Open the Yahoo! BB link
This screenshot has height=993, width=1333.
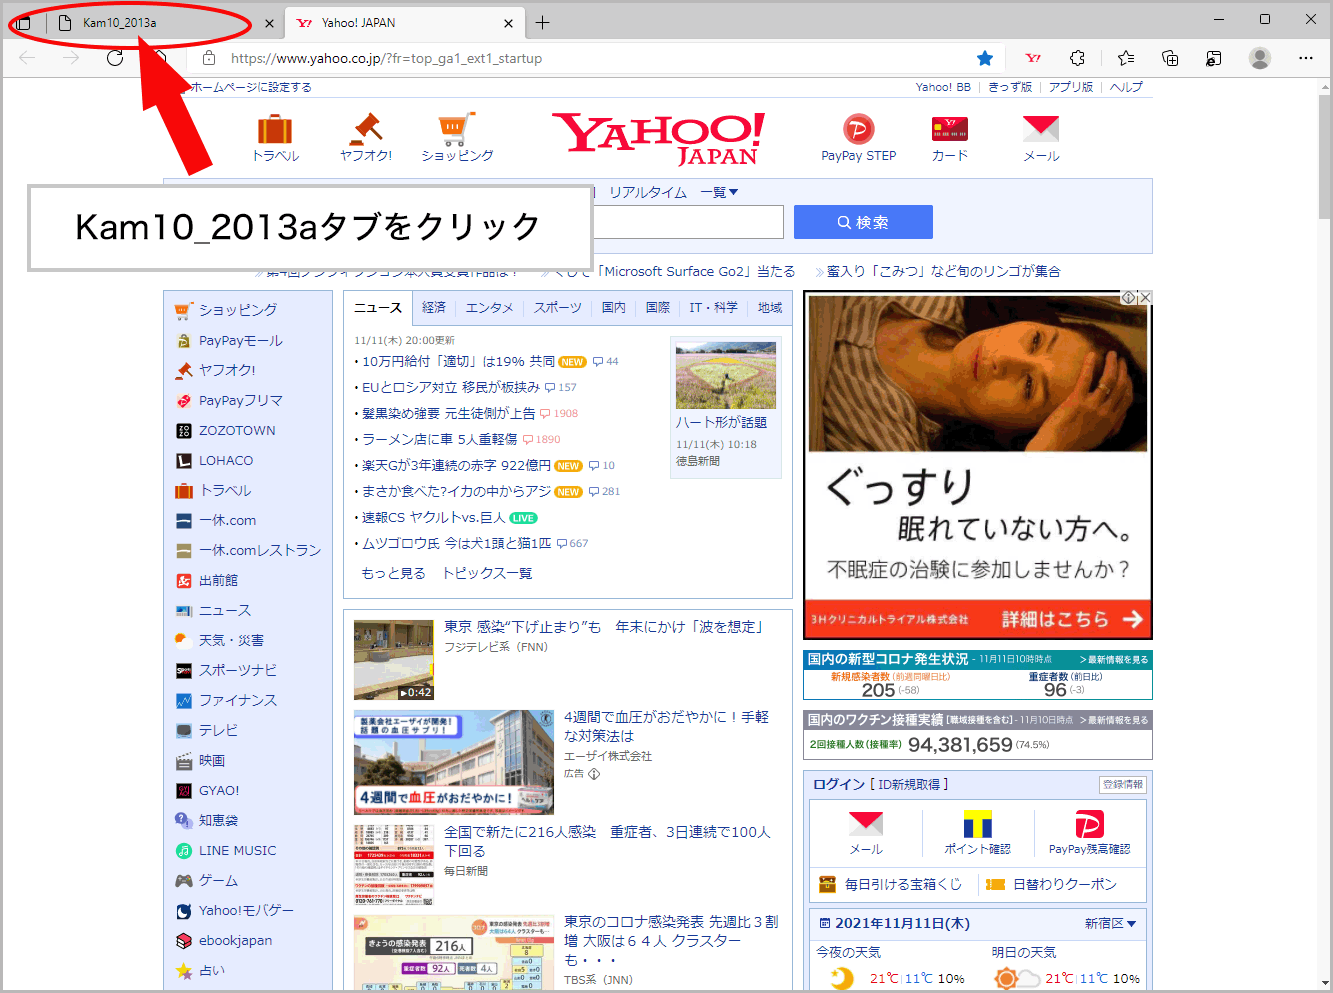943,87
